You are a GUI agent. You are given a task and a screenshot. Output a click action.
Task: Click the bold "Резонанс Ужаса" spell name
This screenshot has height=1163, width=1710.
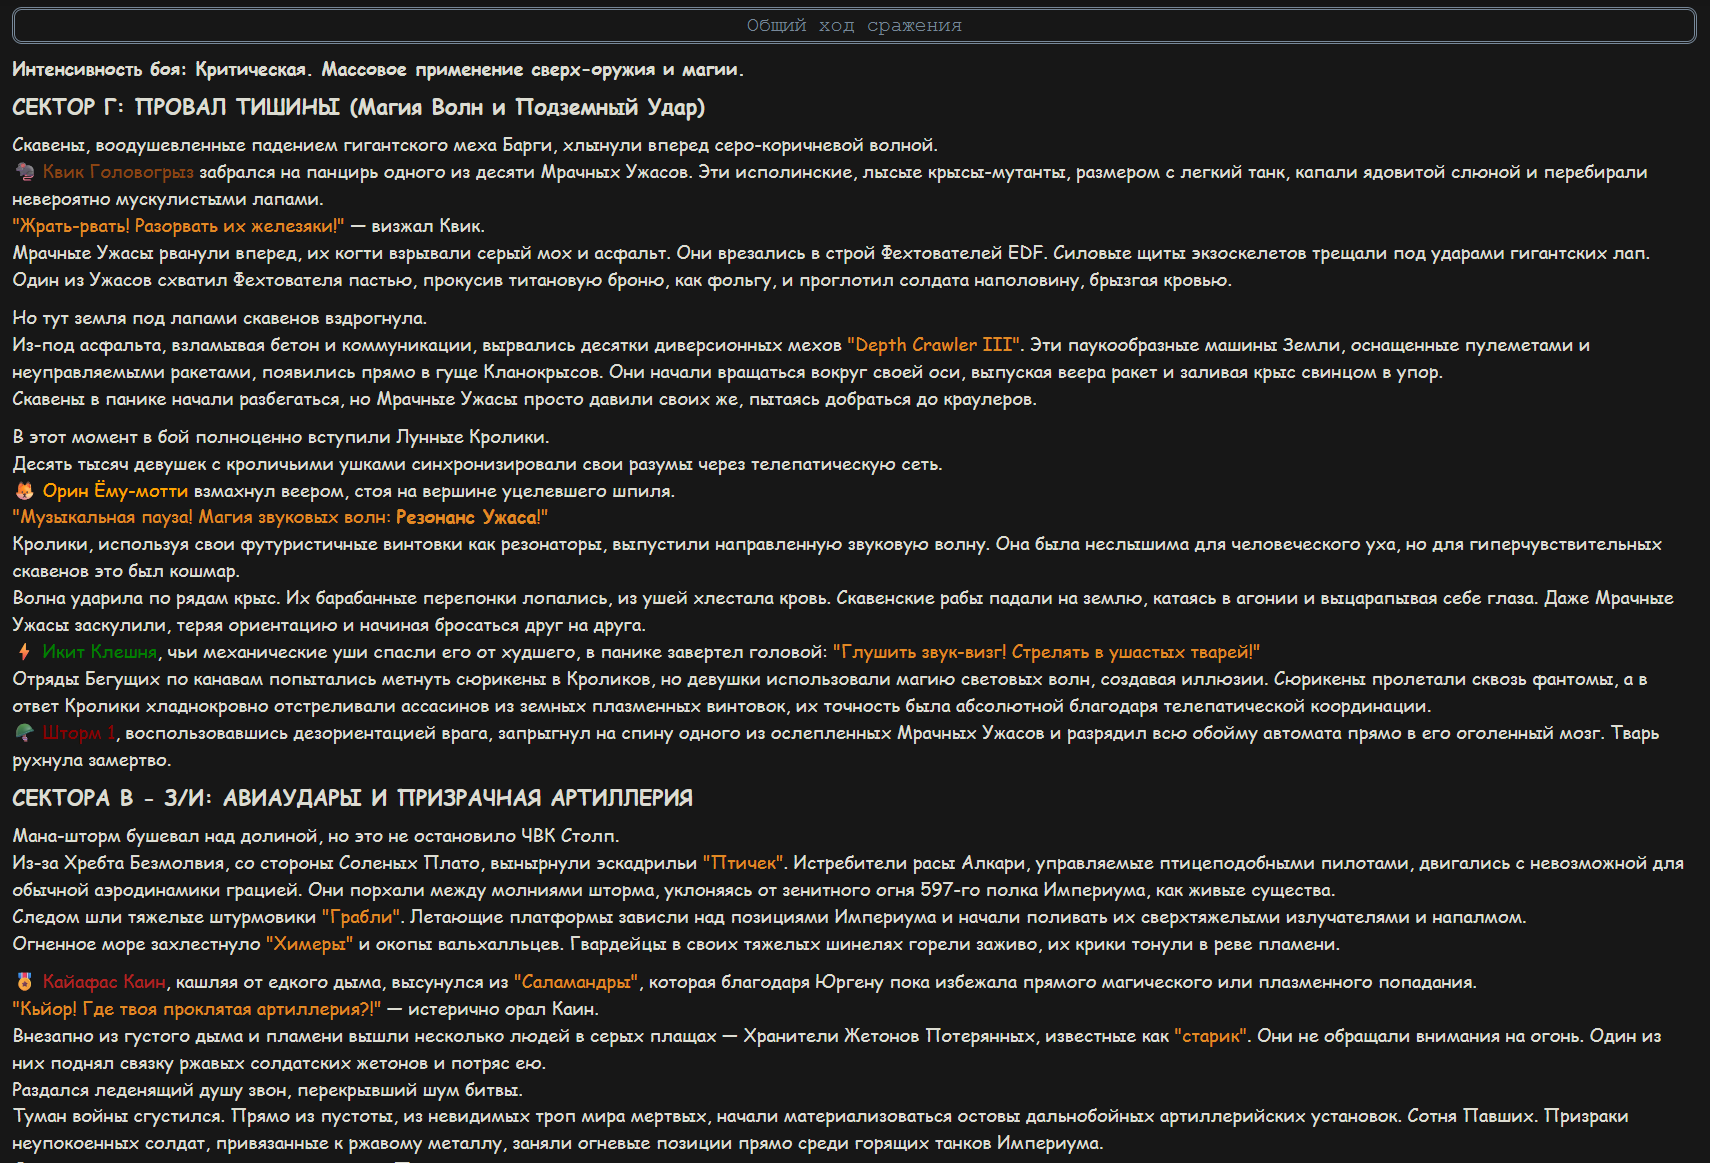pyautogui.click(x=467, y=517)
